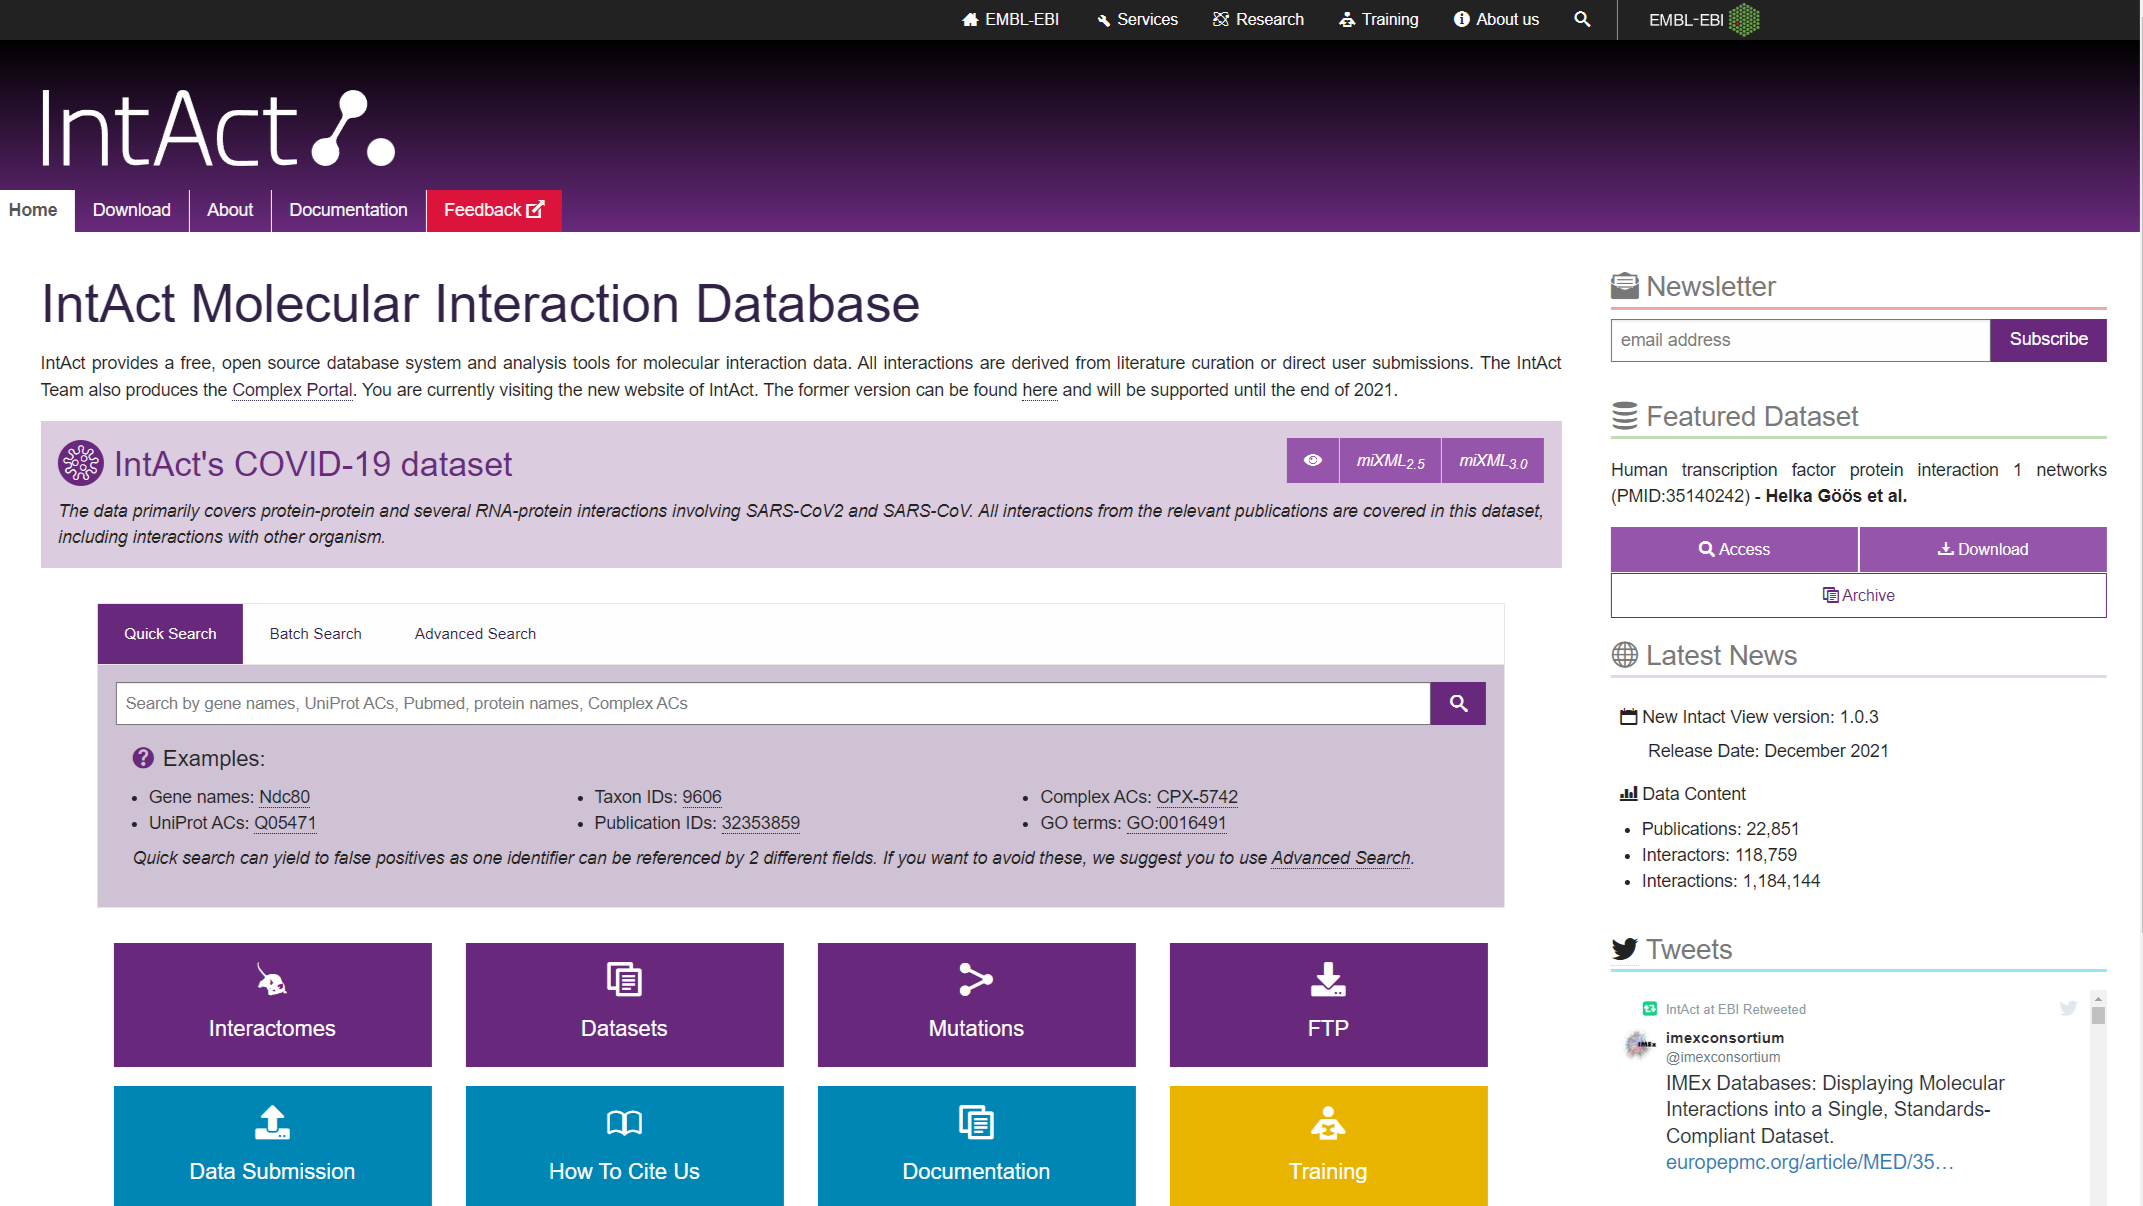This screenshot has height=1206, width=2143.
Task: Click the CPX-5742 complex example link
Action: point(1197,797)
